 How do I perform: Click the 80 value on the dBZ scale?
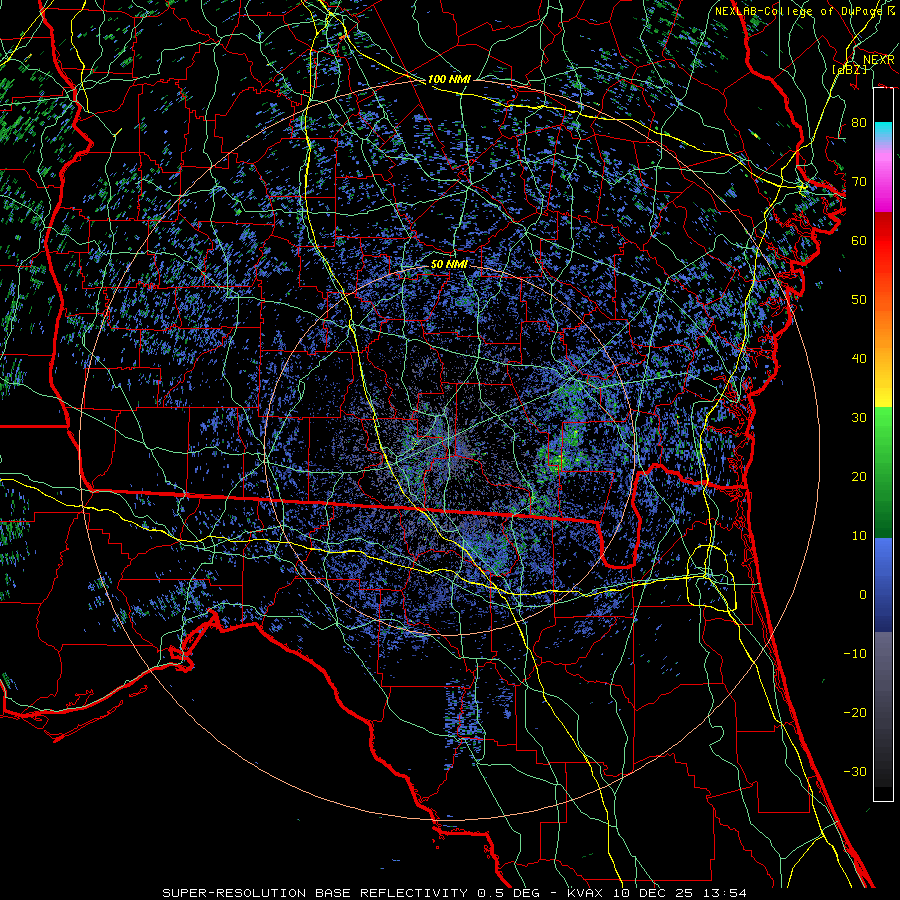click(859, 122)
